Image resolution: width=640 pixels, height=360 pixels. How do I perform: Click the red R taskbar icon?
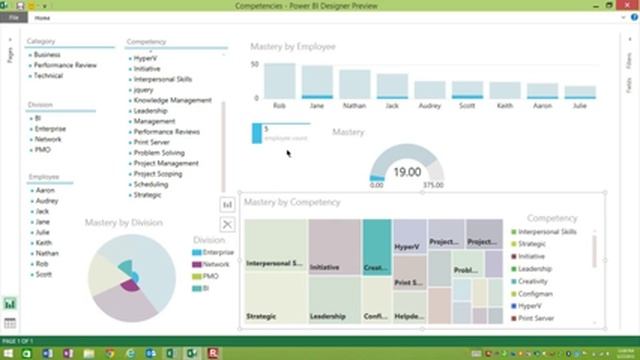(x=213, y=353)
